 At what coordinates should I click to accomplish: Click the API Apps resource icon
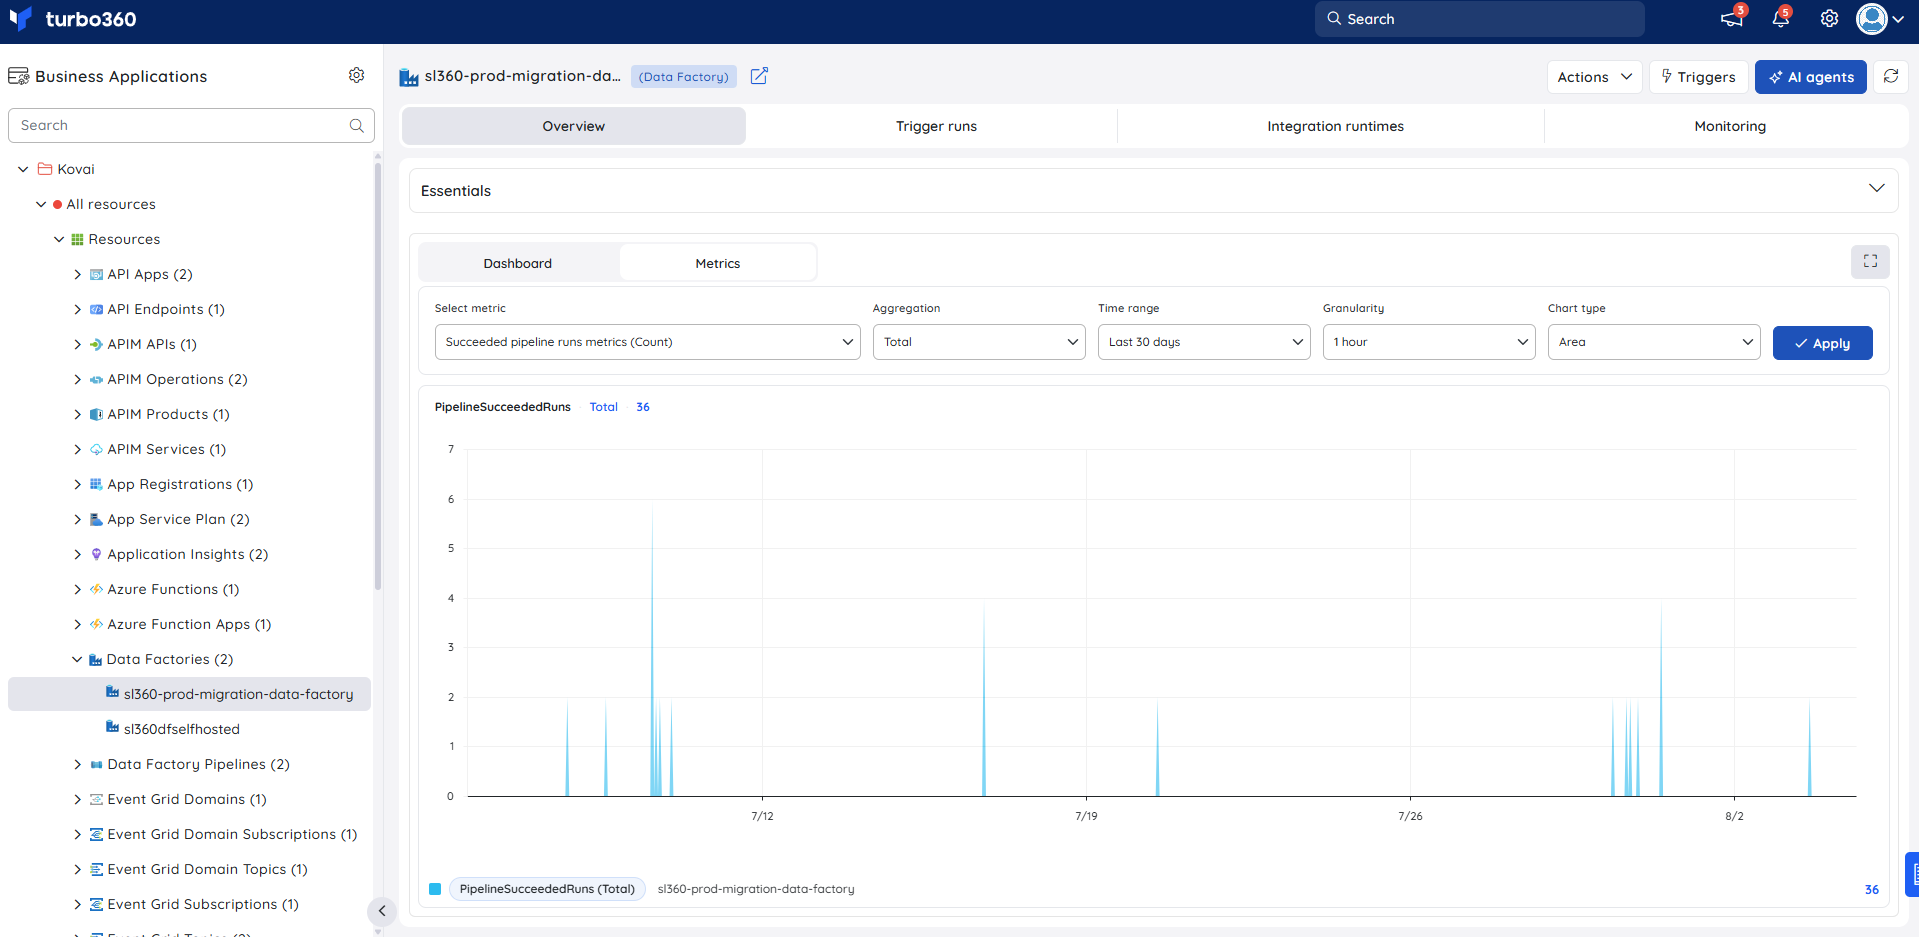[x=96, y=274]
